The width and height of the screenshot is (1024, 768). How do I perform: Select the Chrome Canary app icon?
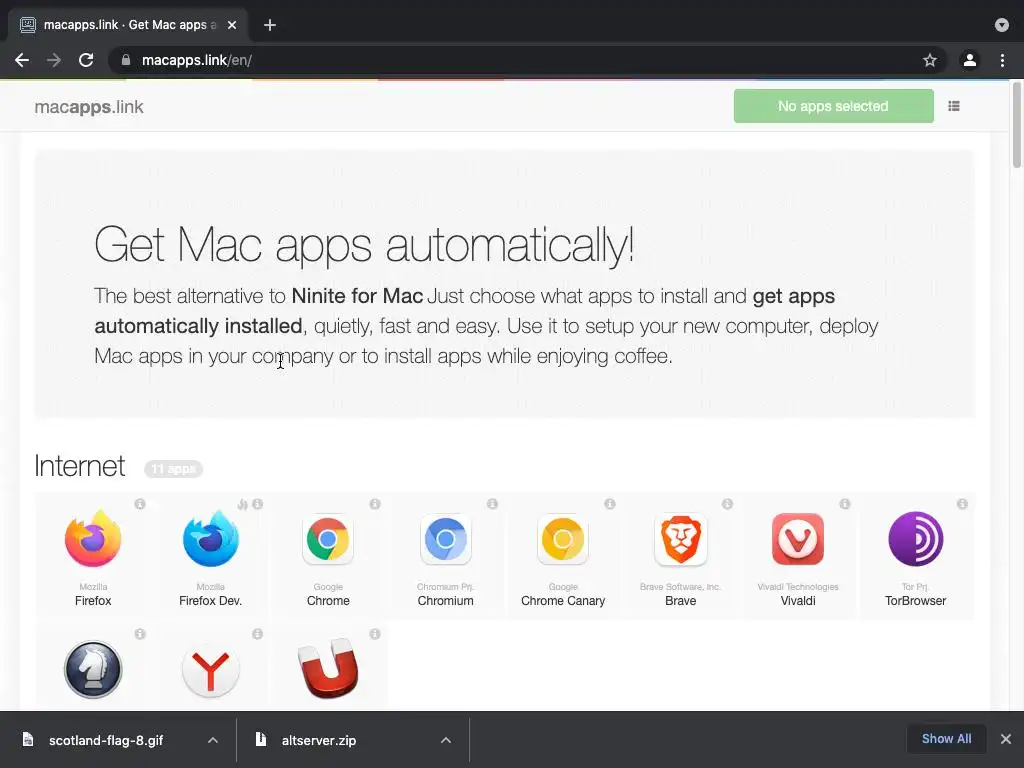coord(563,539)
